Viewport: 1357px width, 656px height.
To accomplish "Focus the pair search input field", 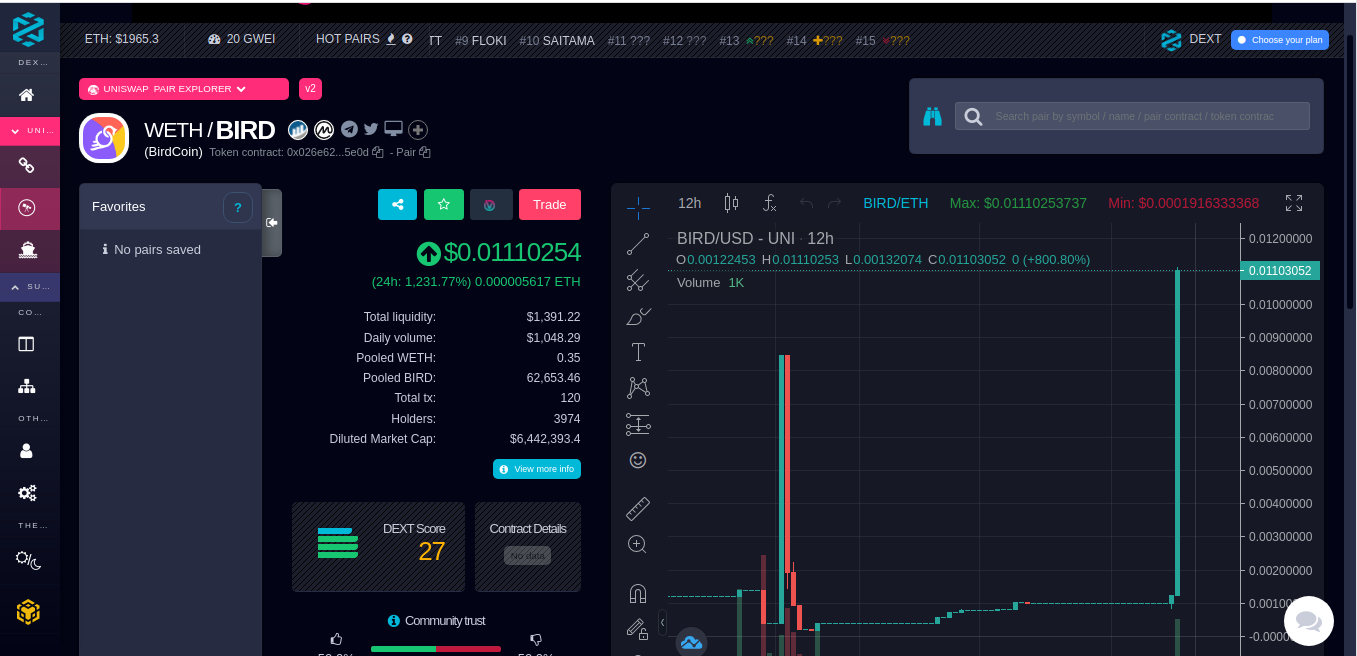I will 1132,116.
